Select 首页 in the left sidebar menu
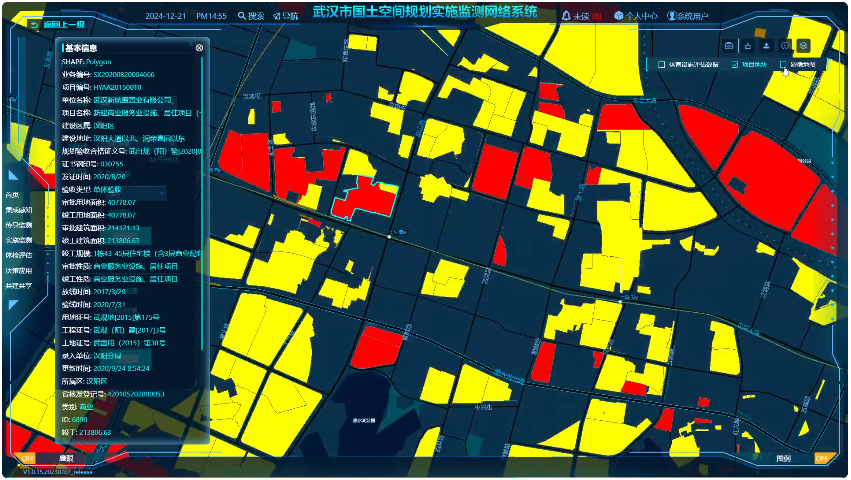The image size is (851, 480). click(13, 195)
